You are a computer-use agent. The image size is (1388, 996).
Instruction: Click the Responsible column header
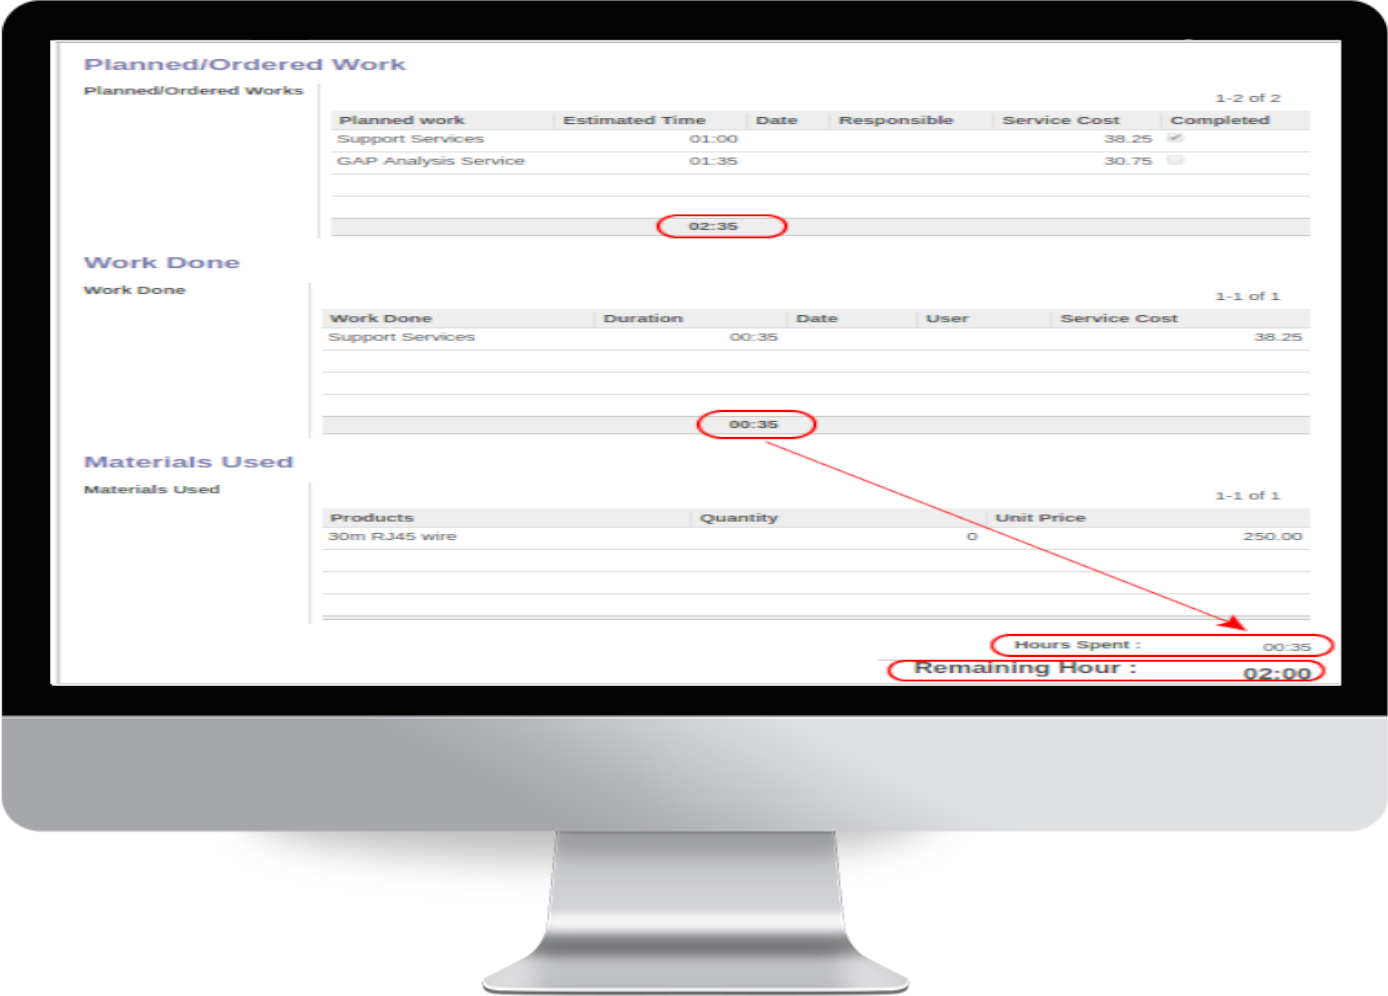896,120
